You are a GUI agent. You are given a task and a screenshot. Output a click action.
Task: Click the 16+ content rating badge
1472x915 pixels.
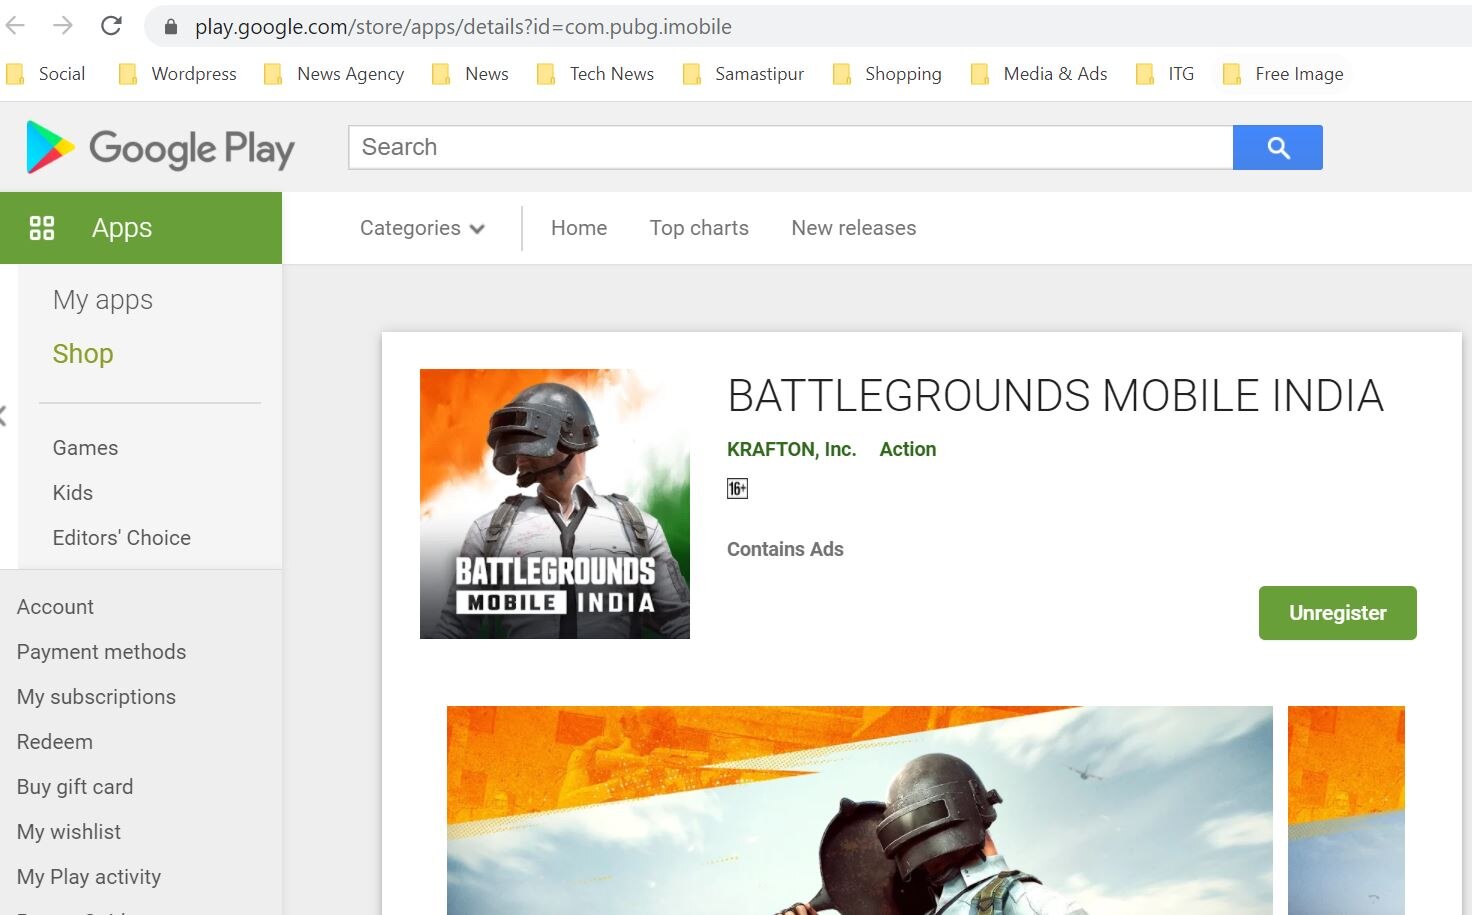[737, 488]
